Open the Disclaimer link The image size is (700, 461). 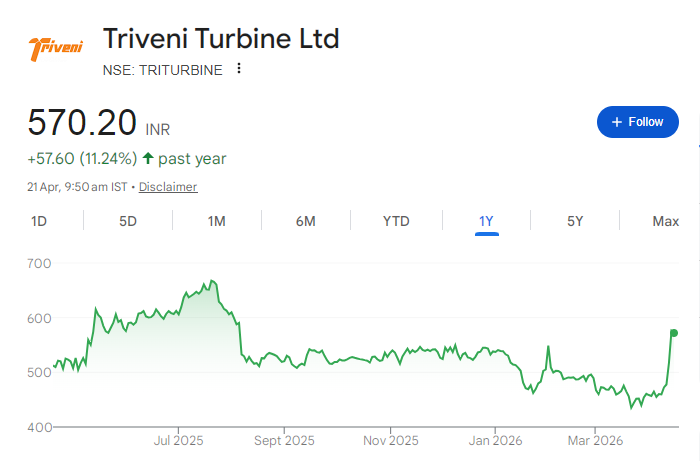[168, 187]
